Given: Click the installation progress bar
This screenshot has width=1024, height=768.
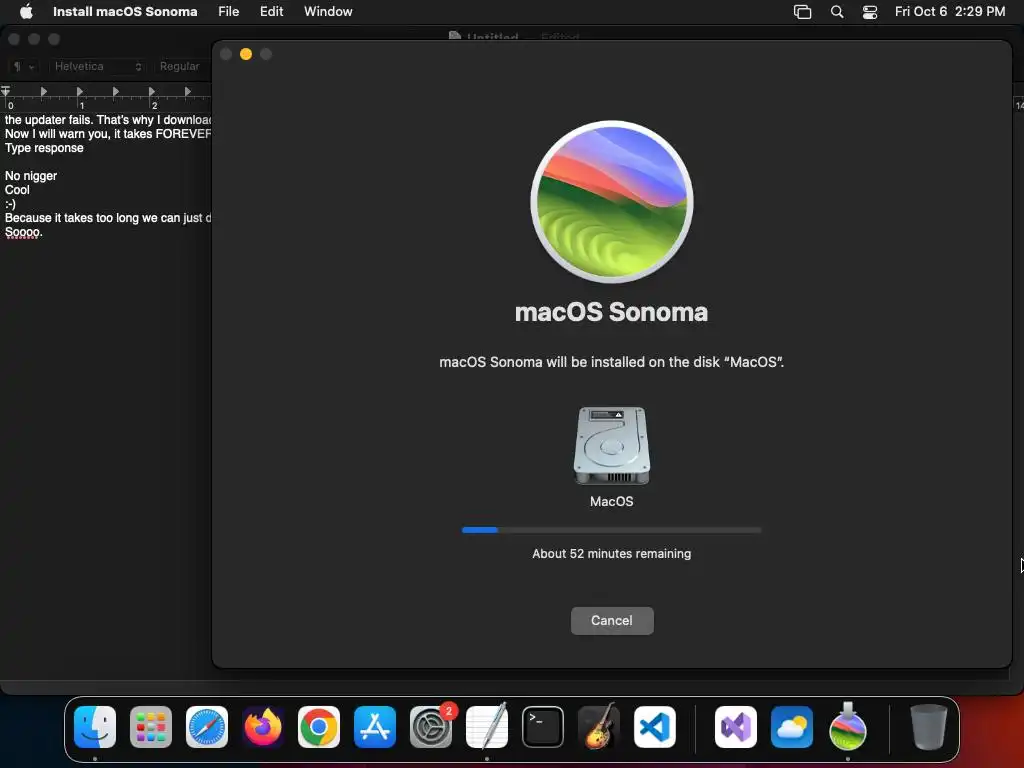Looking at the screenshot, I should (611, 530).
